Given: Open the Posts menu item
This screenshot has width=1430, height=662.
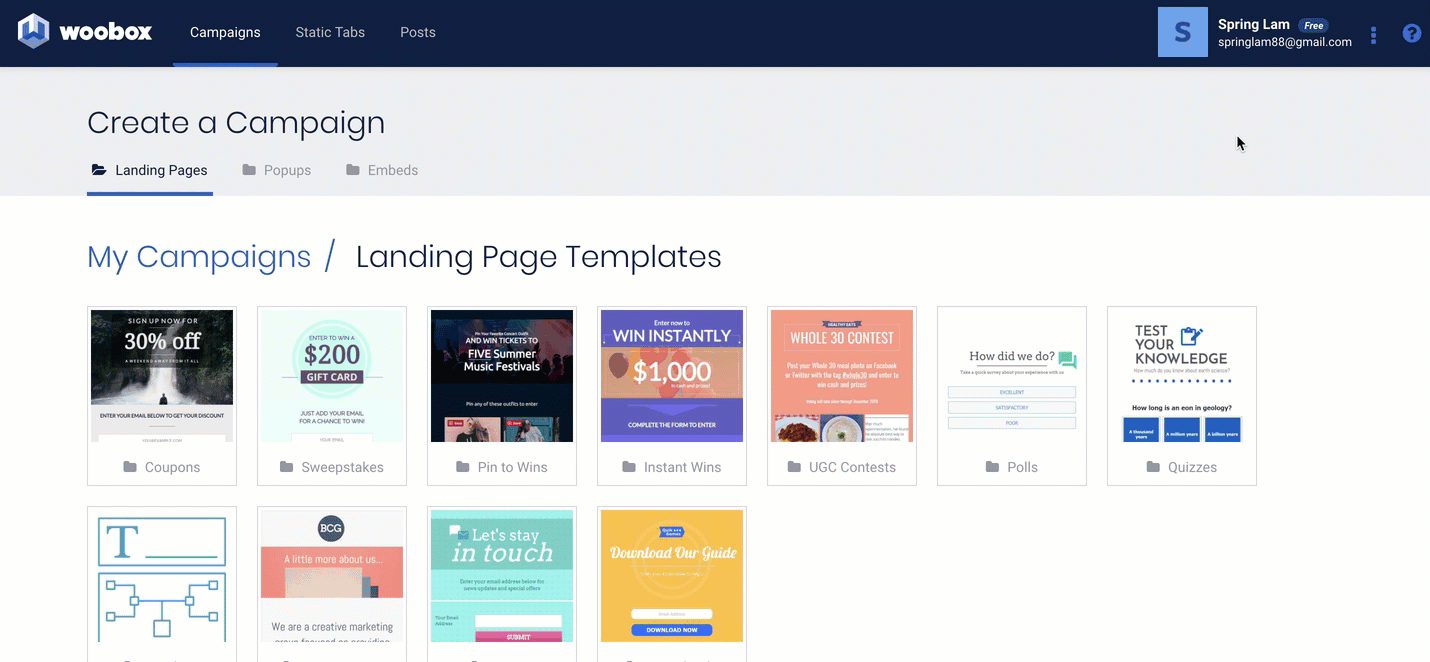Looking at the screenshot, I should [417, 32].
